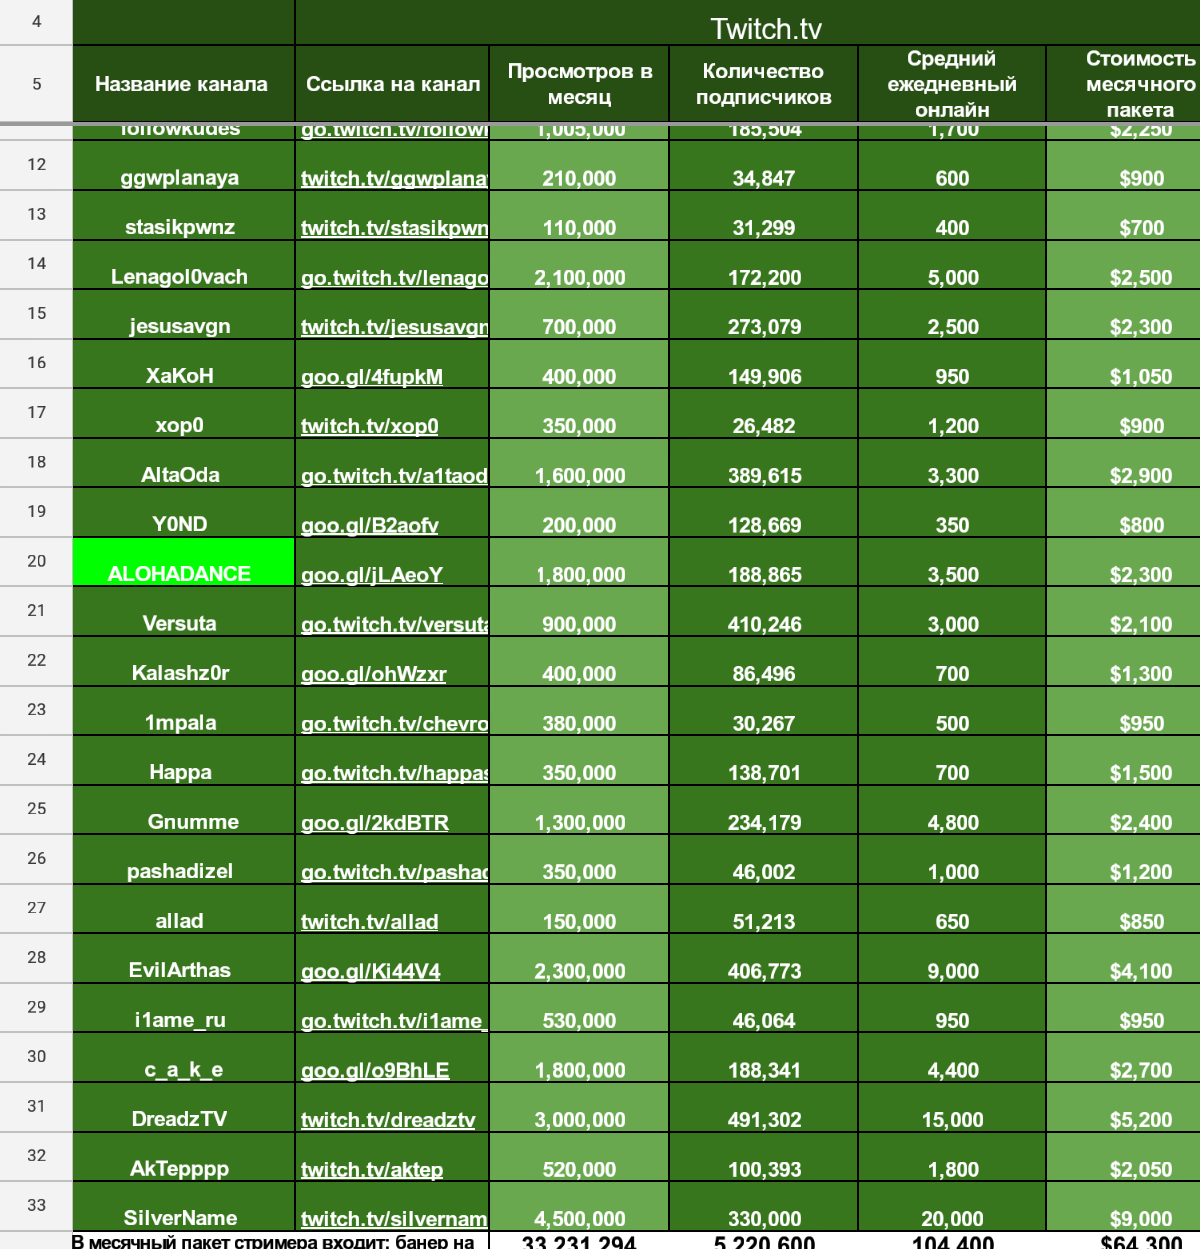Select the 'ggwplanaya' channel name cell
The width and height of the screenshot is (1200, 1249).
[x=184, y=166]
